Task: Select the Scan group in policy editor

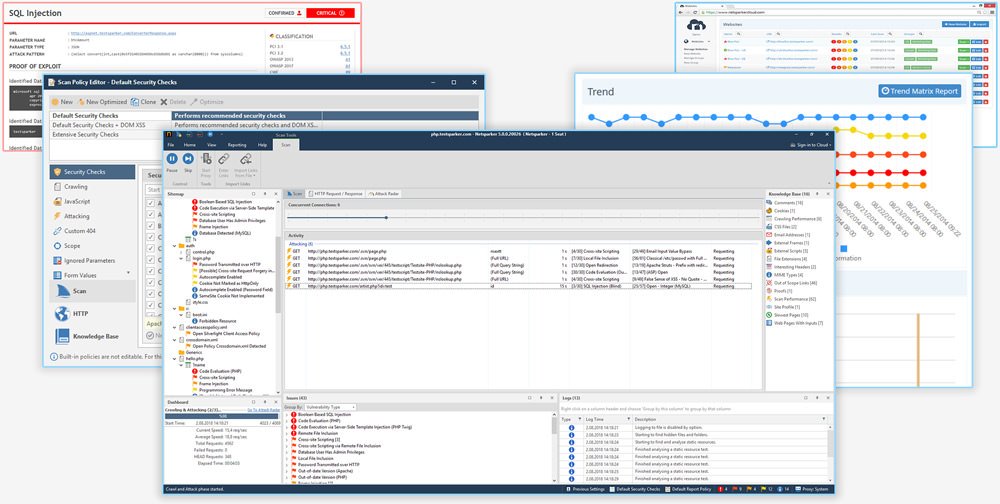Action: click(93, 291)
